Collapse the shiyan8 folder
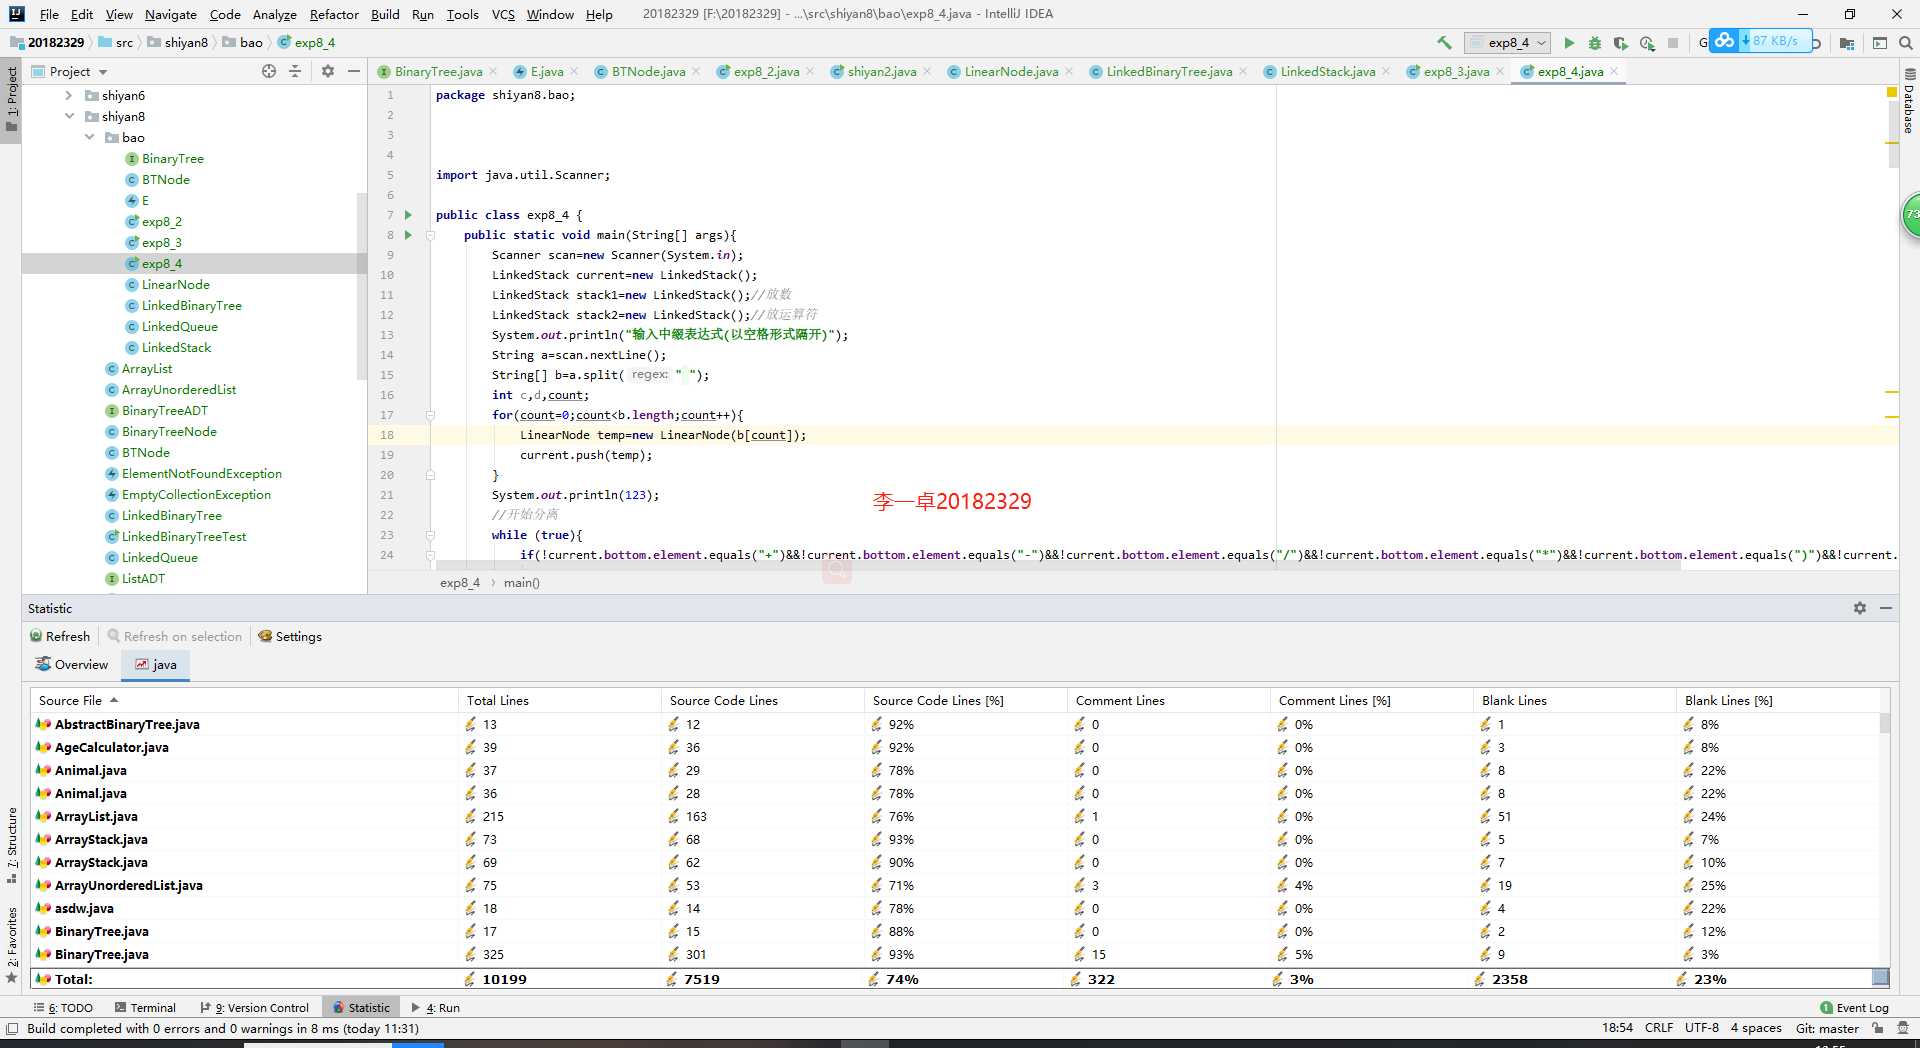The width and height of the screenshot is (1920, 1048). 69,117
